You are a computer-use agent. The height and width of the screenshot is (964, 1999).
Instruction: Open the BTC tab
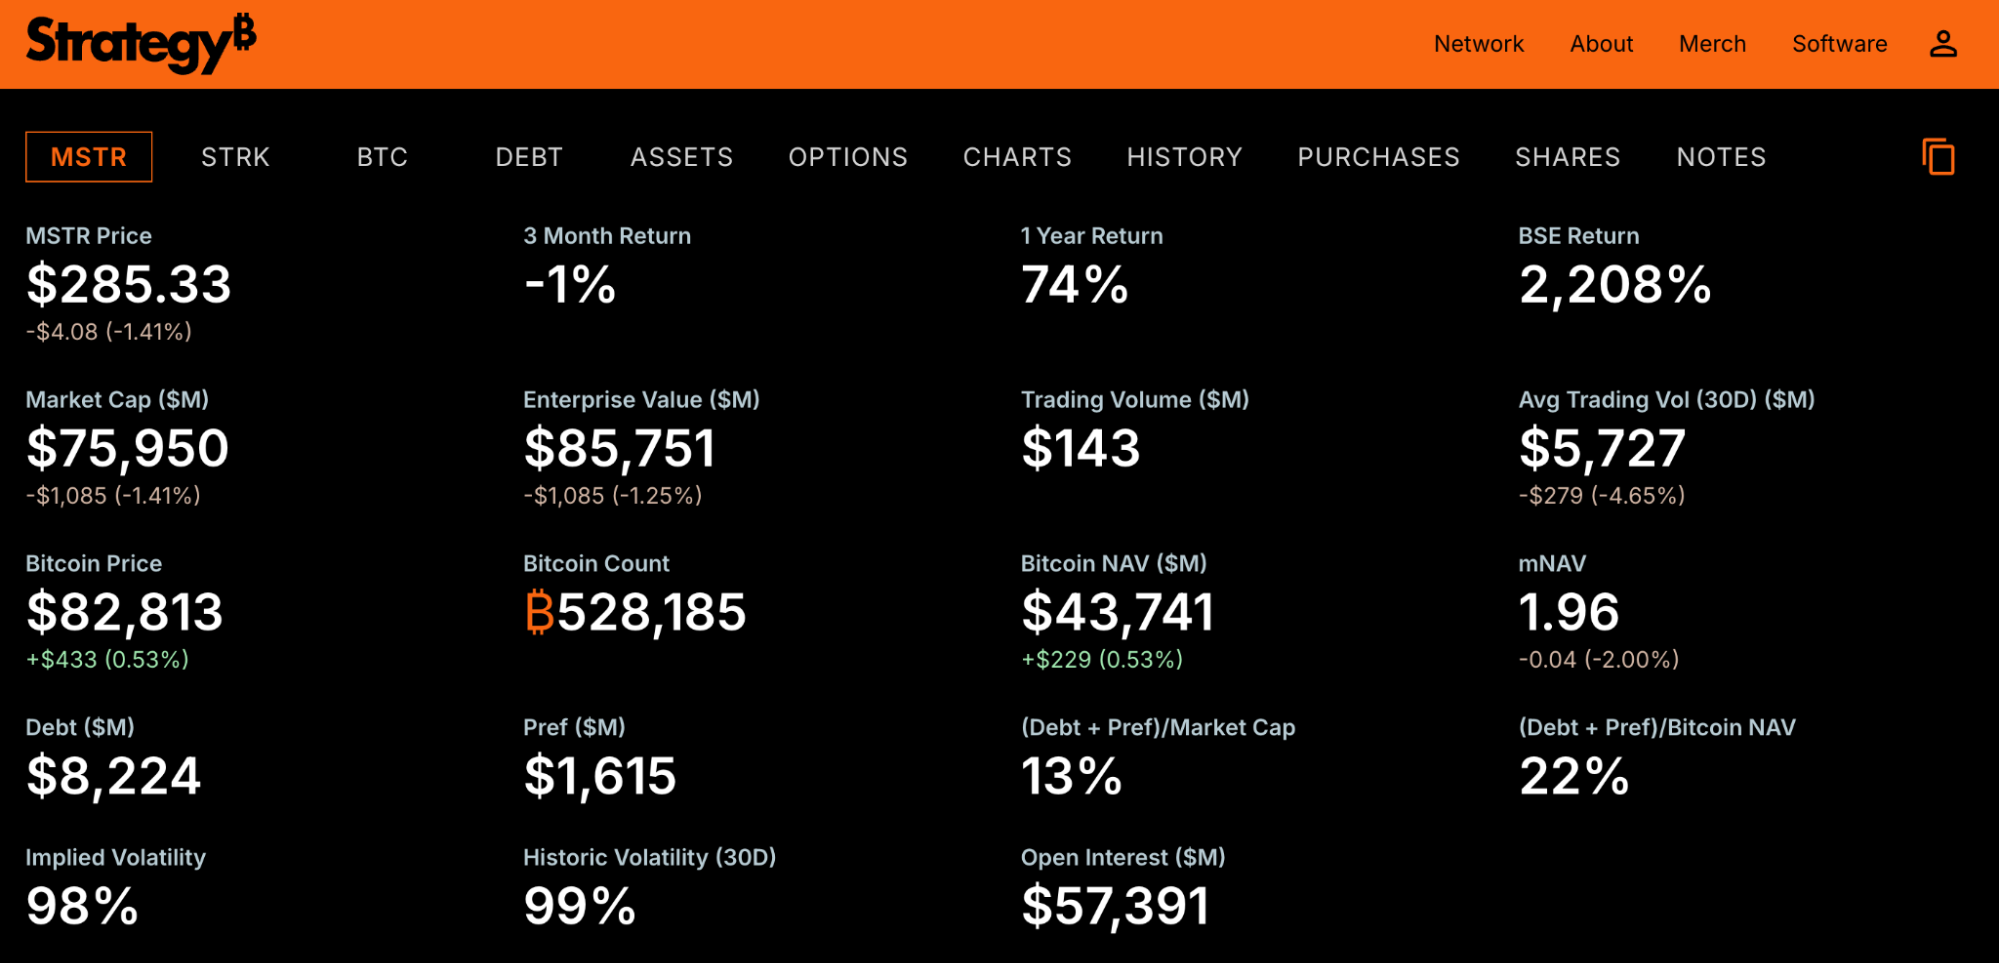[382, 157]
